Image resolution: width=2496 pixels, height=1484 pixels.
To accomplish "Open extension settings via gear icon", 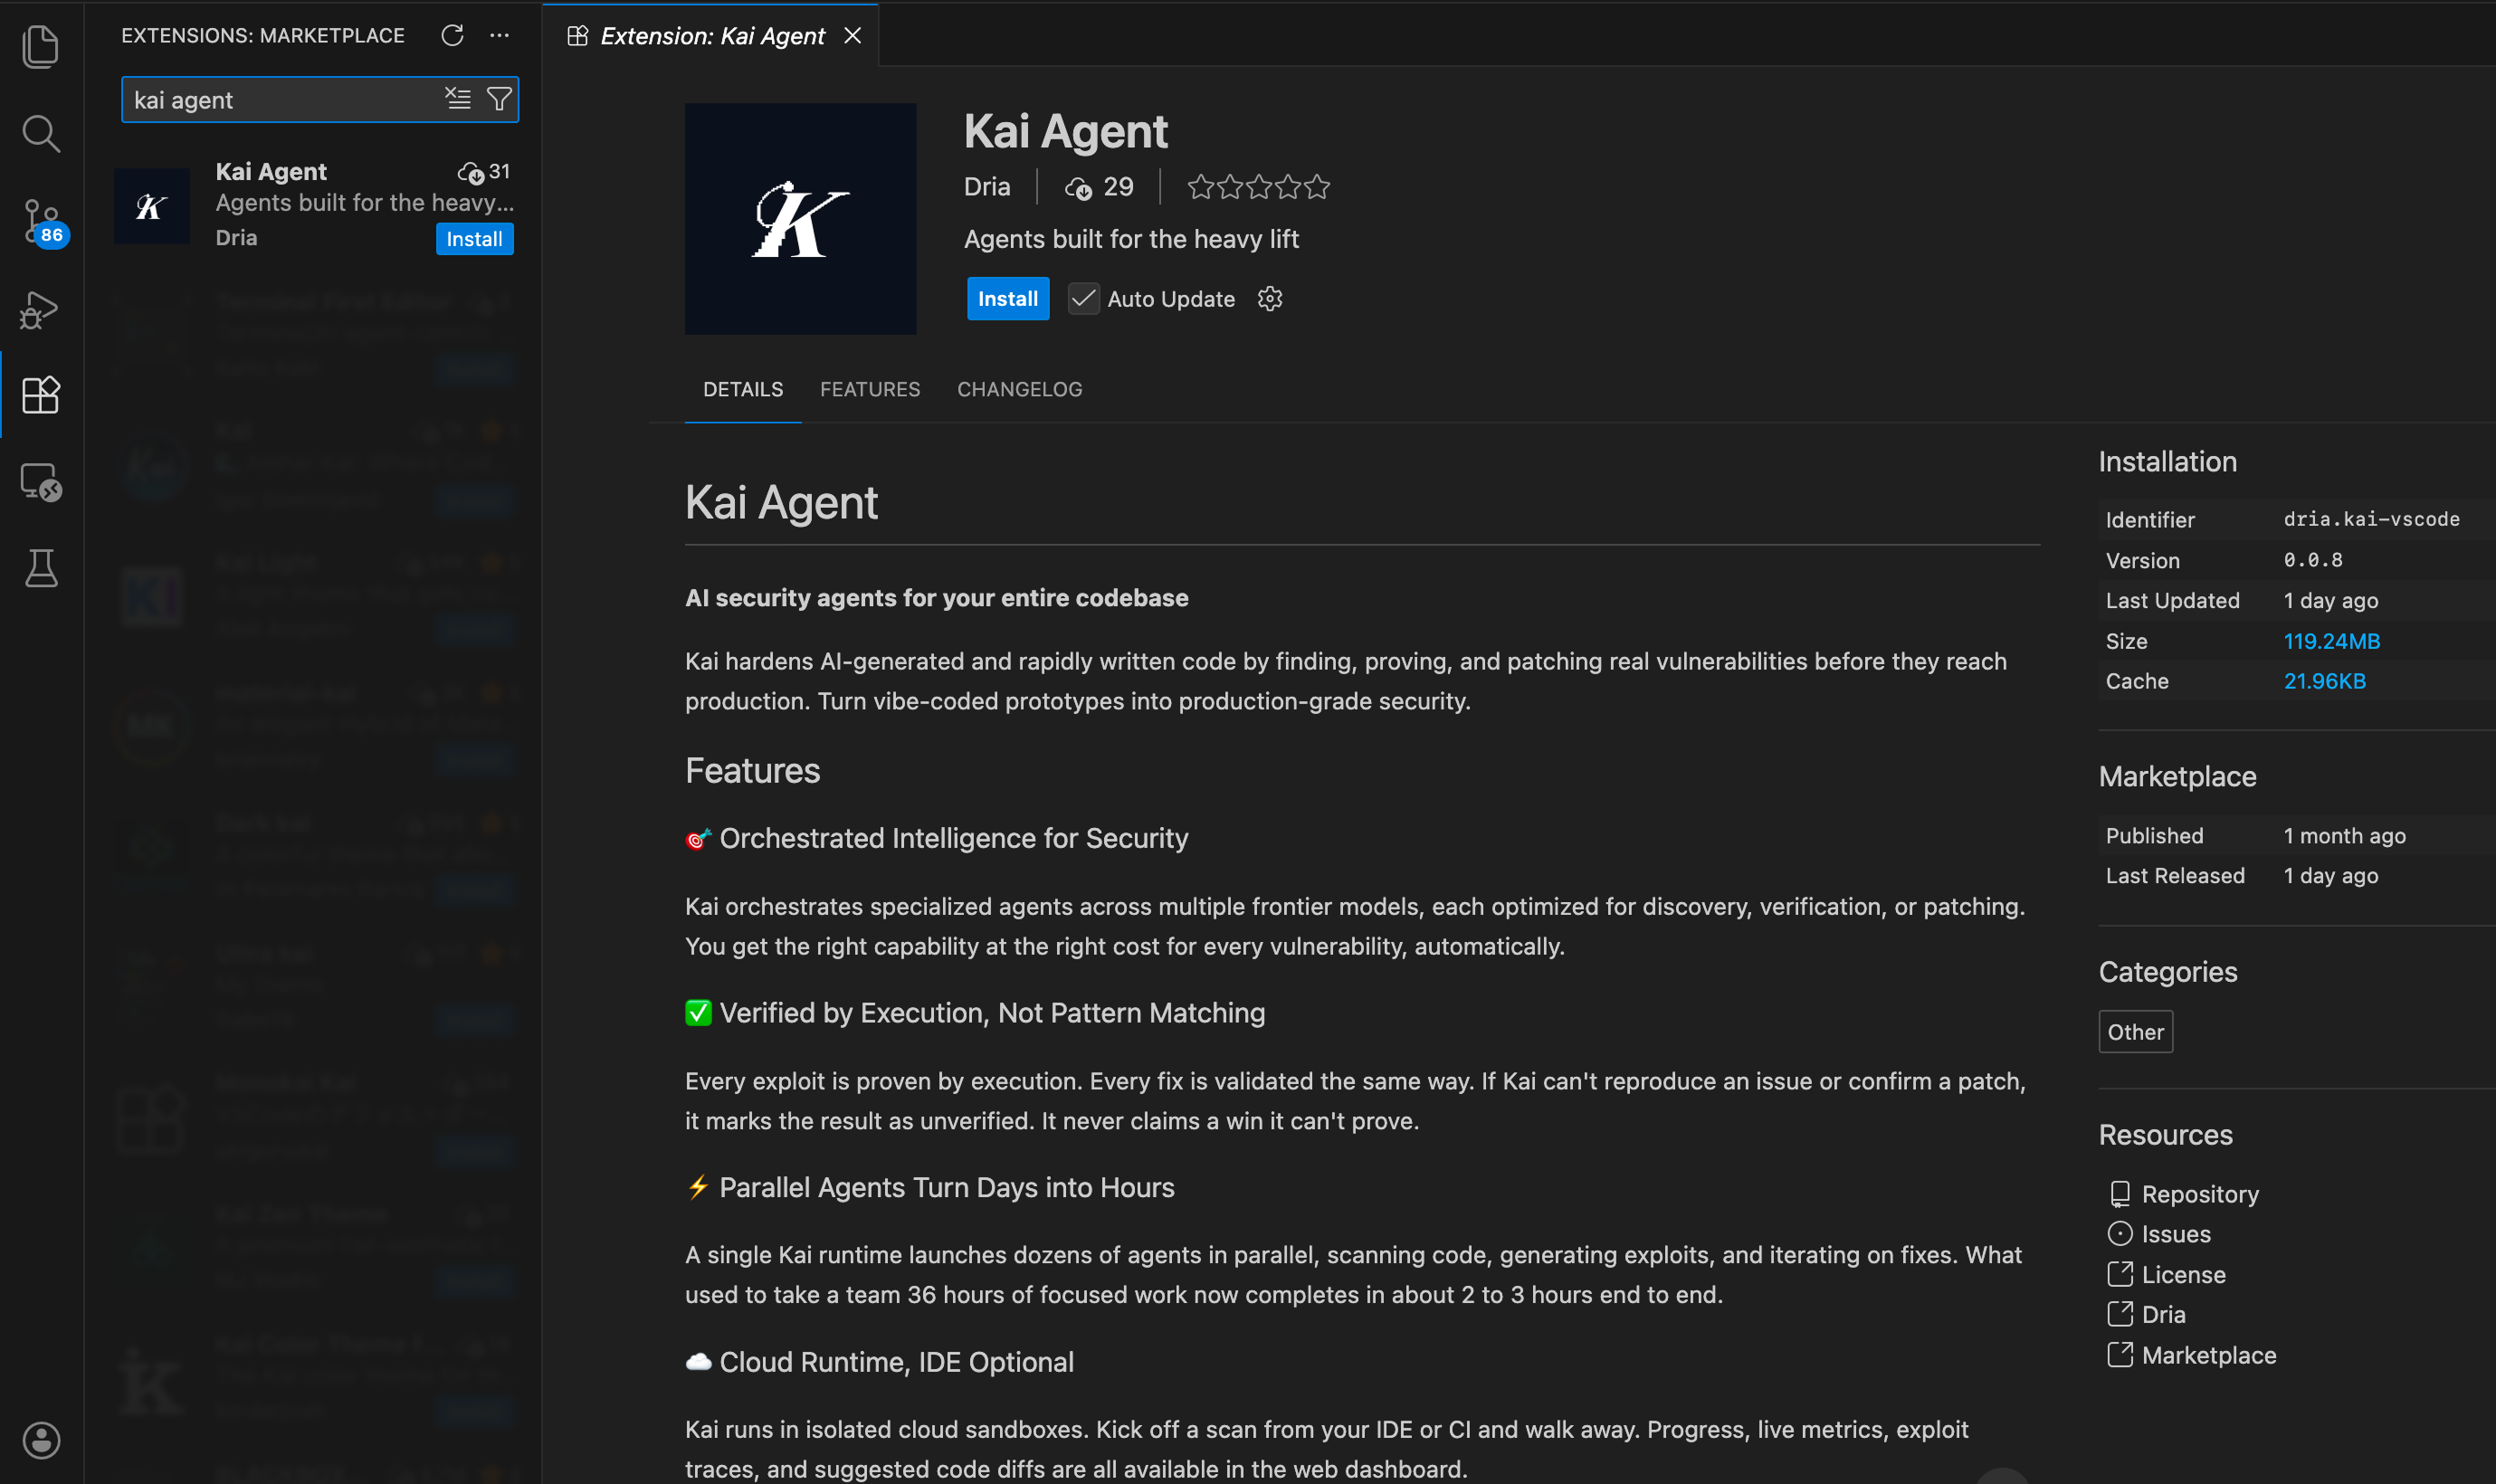I will (x=1268, y=298).
